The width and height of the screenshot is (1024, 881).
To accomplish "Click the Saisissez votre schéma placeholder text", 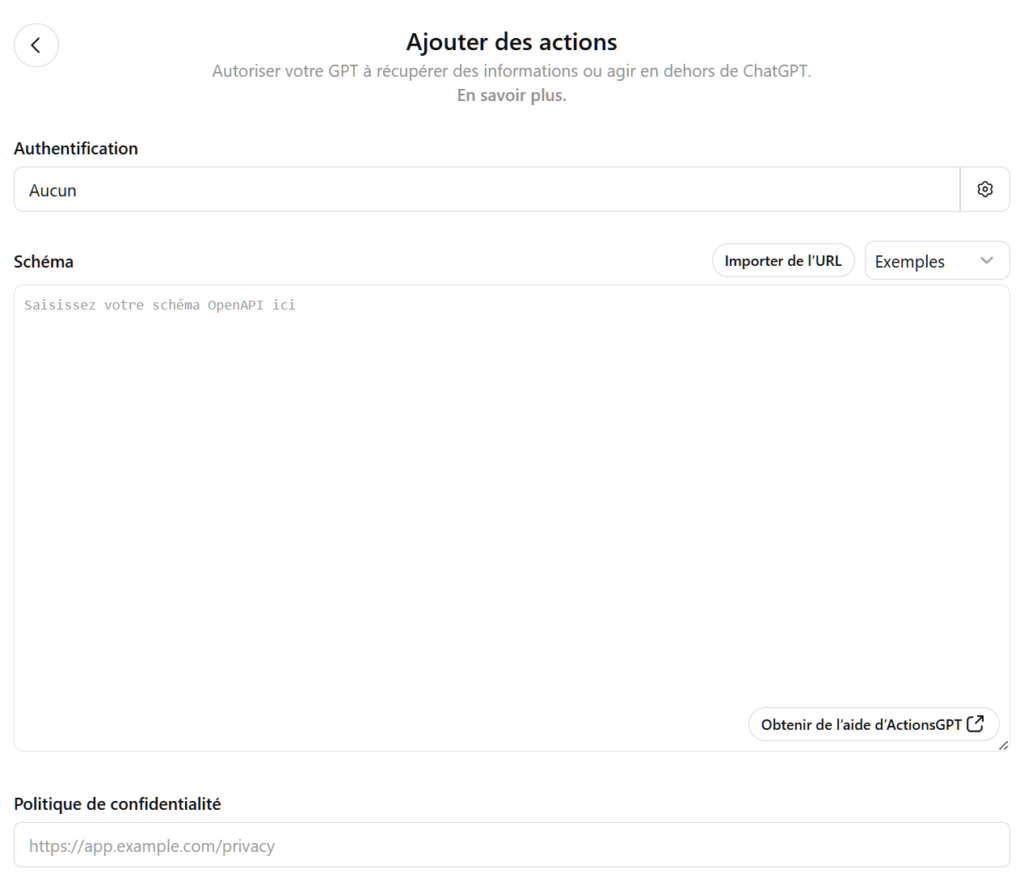I will [x=159, y=306].
